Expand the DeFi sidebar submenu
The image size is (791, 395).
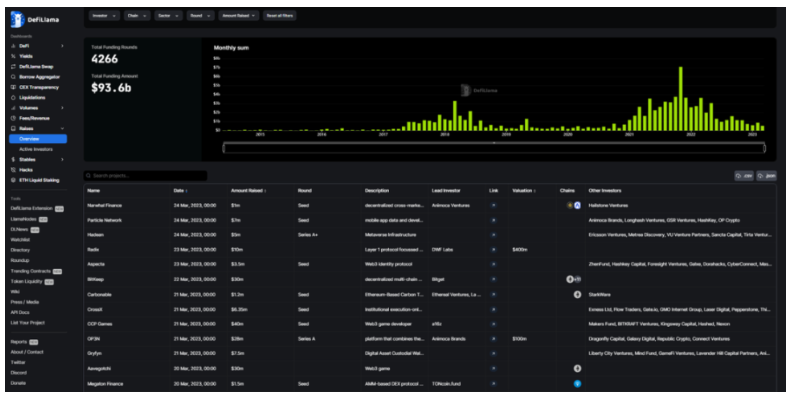62,46
